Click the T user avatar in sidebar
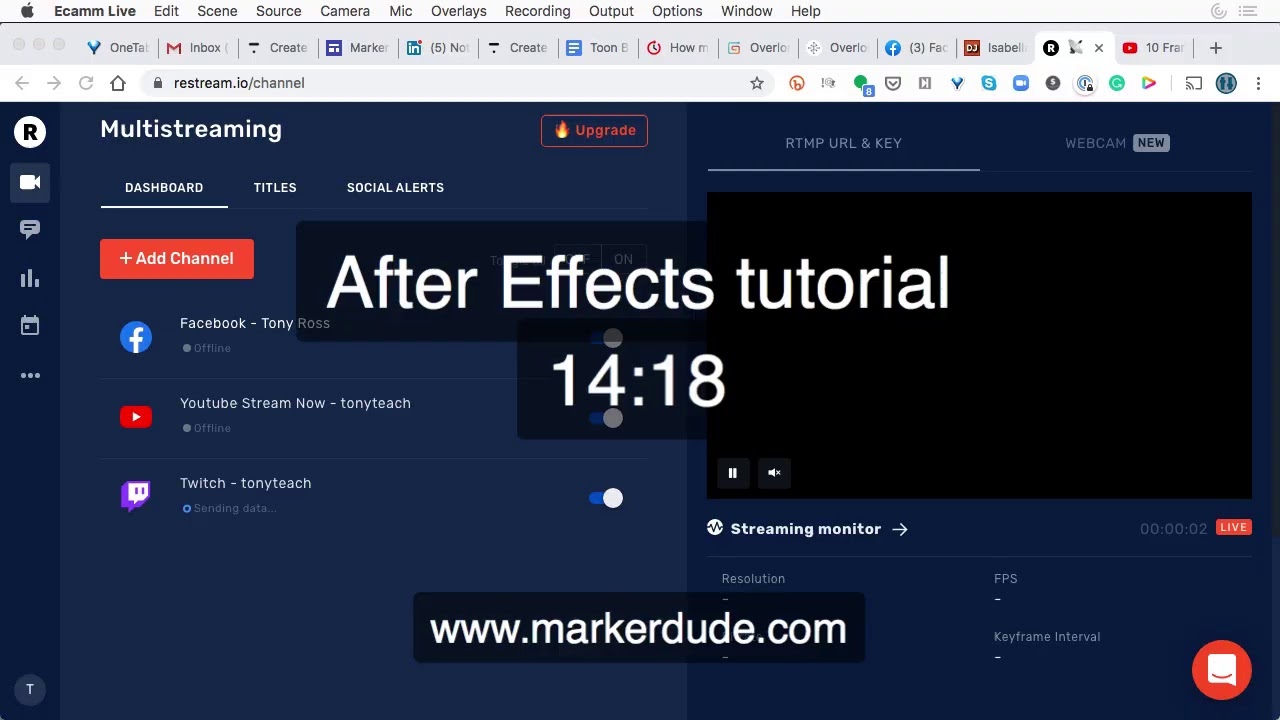 tap(30, 689)
